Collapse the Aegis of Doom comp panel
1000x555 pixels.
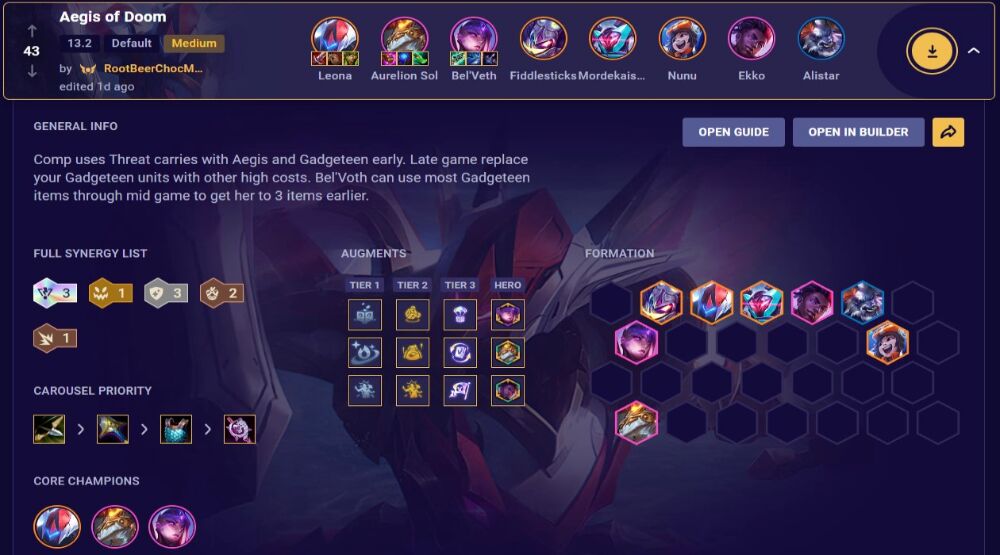tap(974, 50)
